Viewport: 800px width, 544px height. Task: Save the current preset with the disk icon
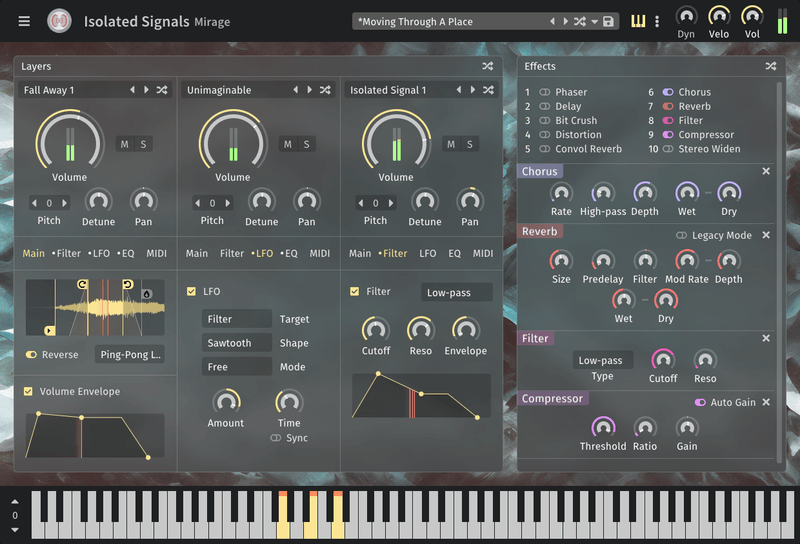[609, 21]
